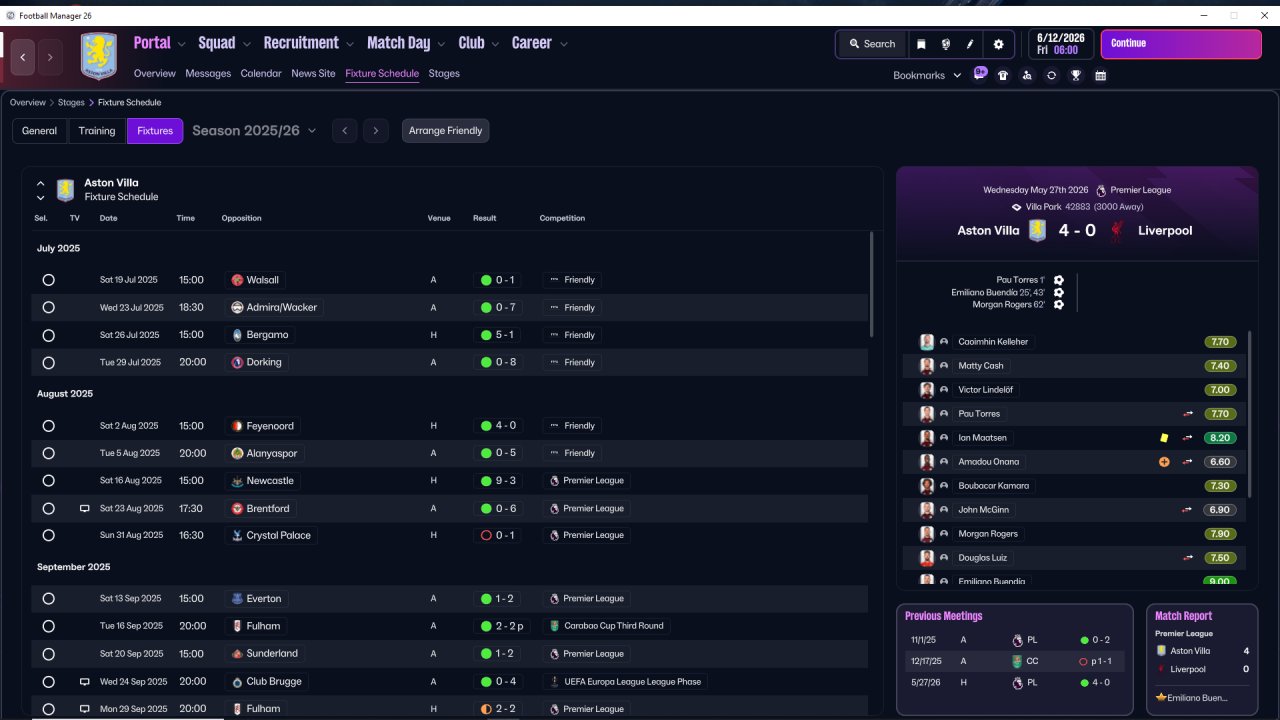Click the player ratings list scrollbar

(1250, 413)
